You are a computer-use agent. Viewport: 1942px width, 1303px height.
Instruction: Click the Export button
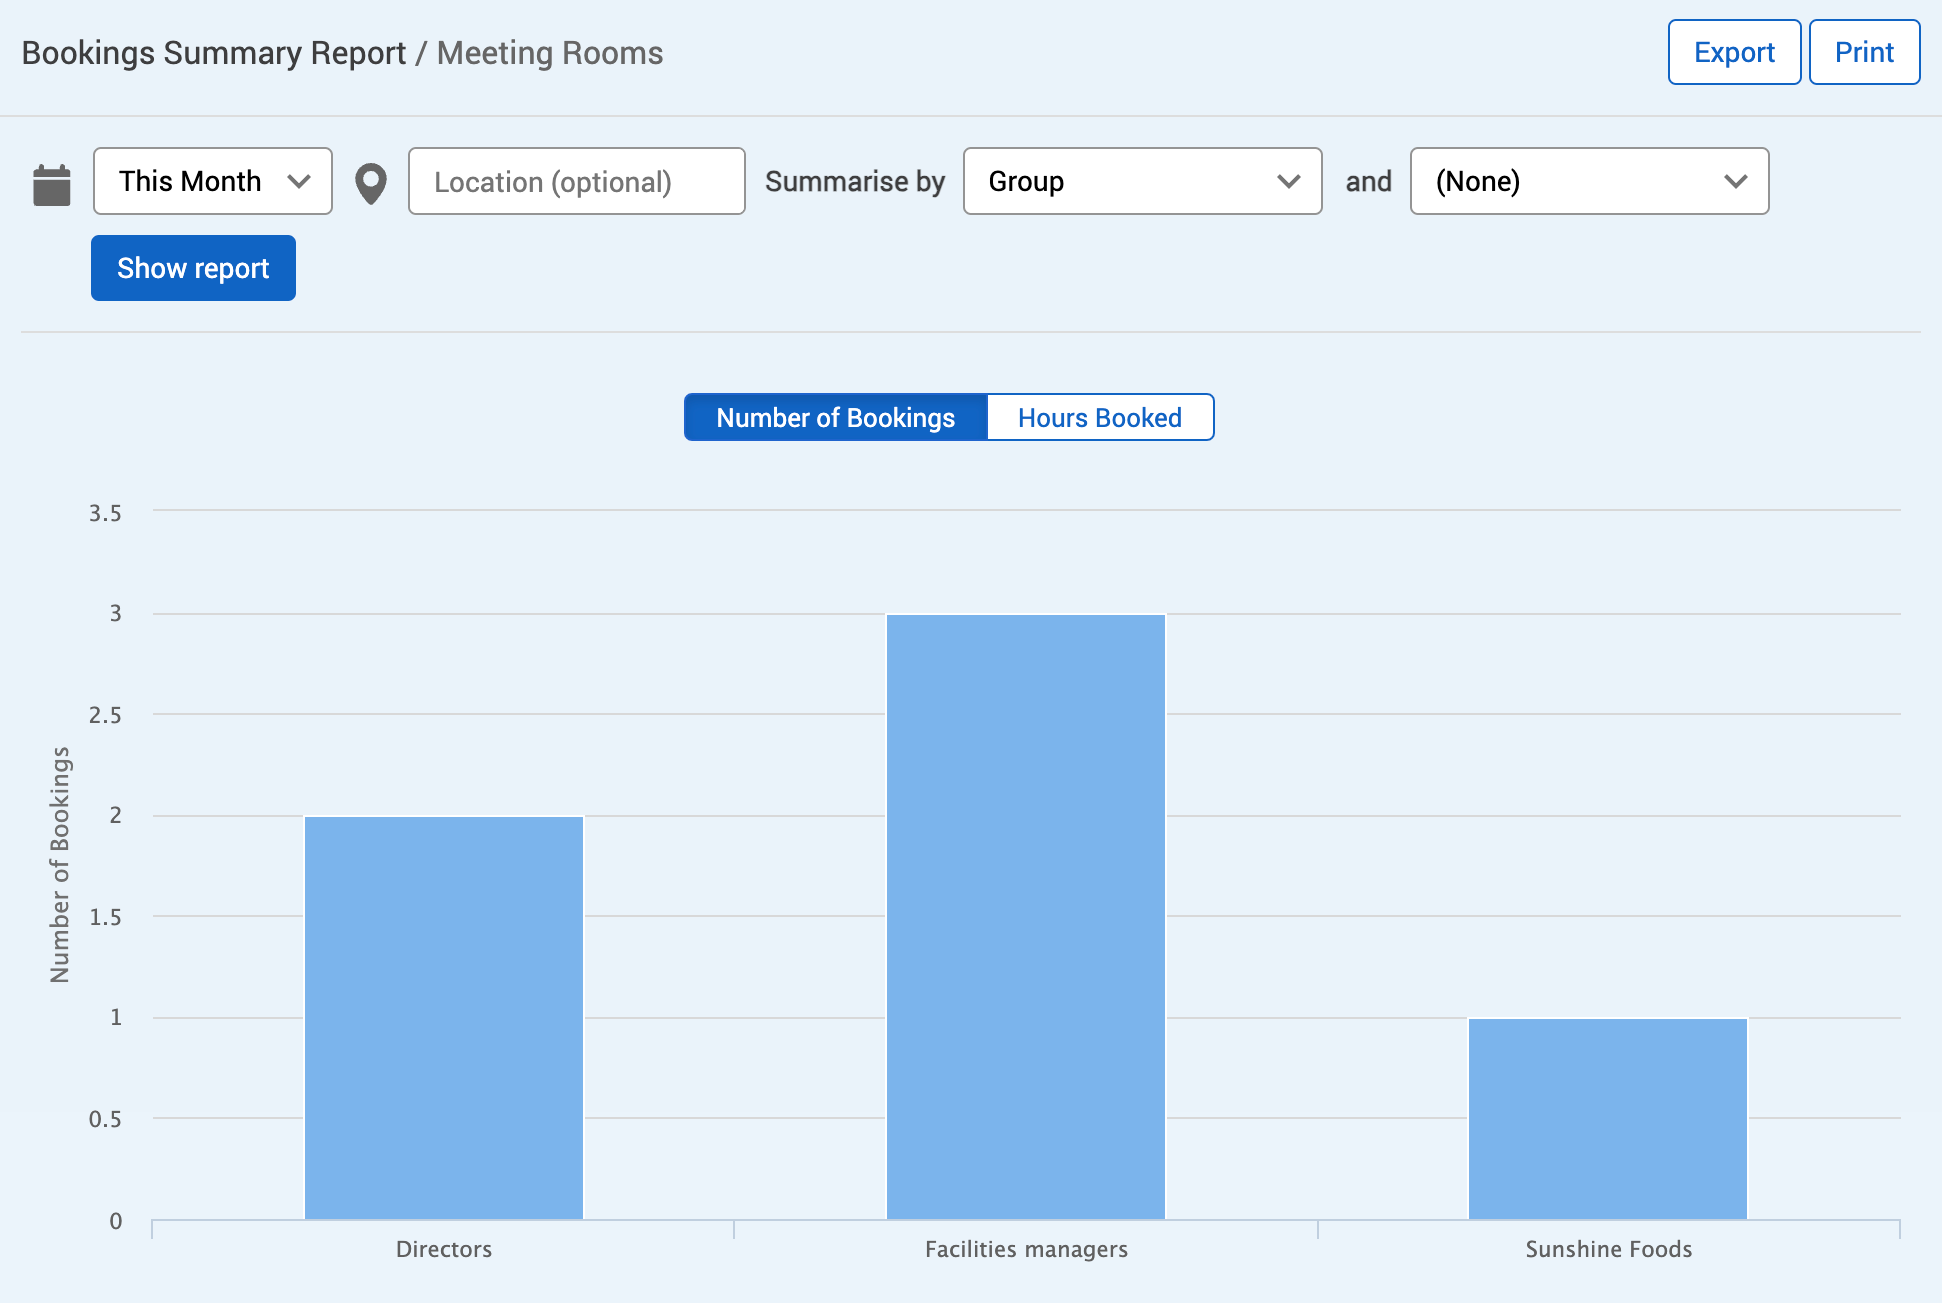[1734, 52]
